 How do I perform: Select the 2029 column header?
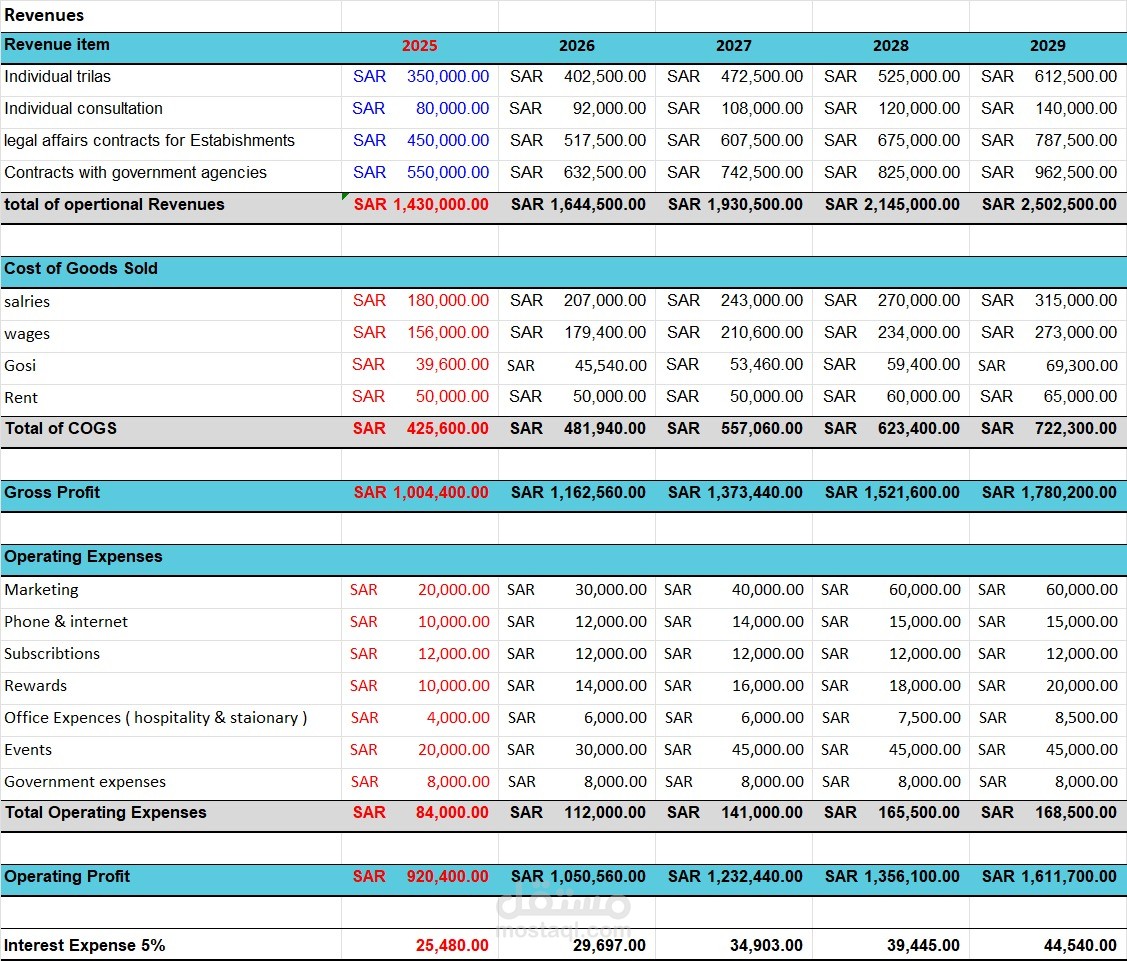(x=1048, y=46)
